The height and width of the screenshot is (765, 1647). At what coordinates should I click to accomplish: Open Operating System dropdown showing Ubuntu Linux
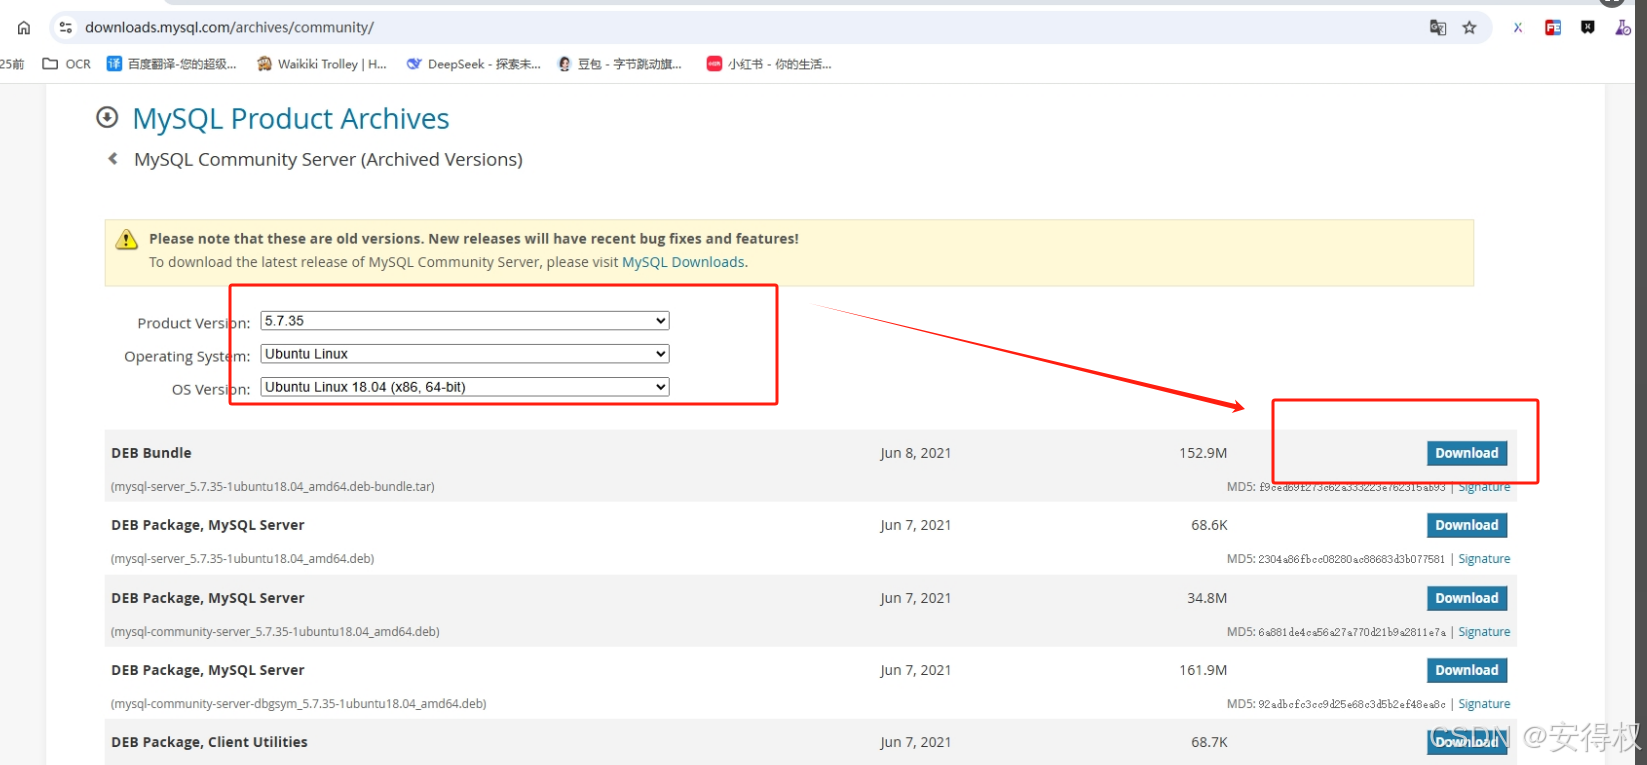point(465,354)
